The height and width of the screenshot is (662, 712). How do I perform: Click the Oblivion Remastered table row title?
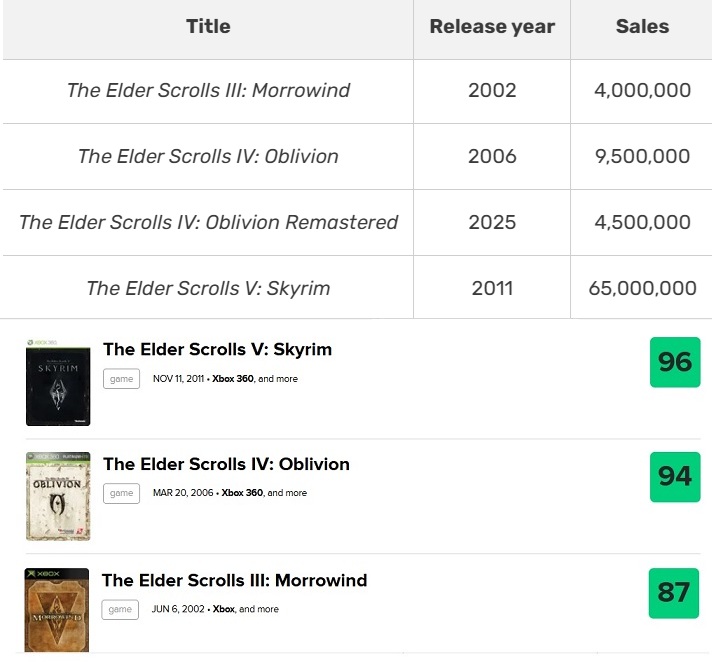click(208, 222)
